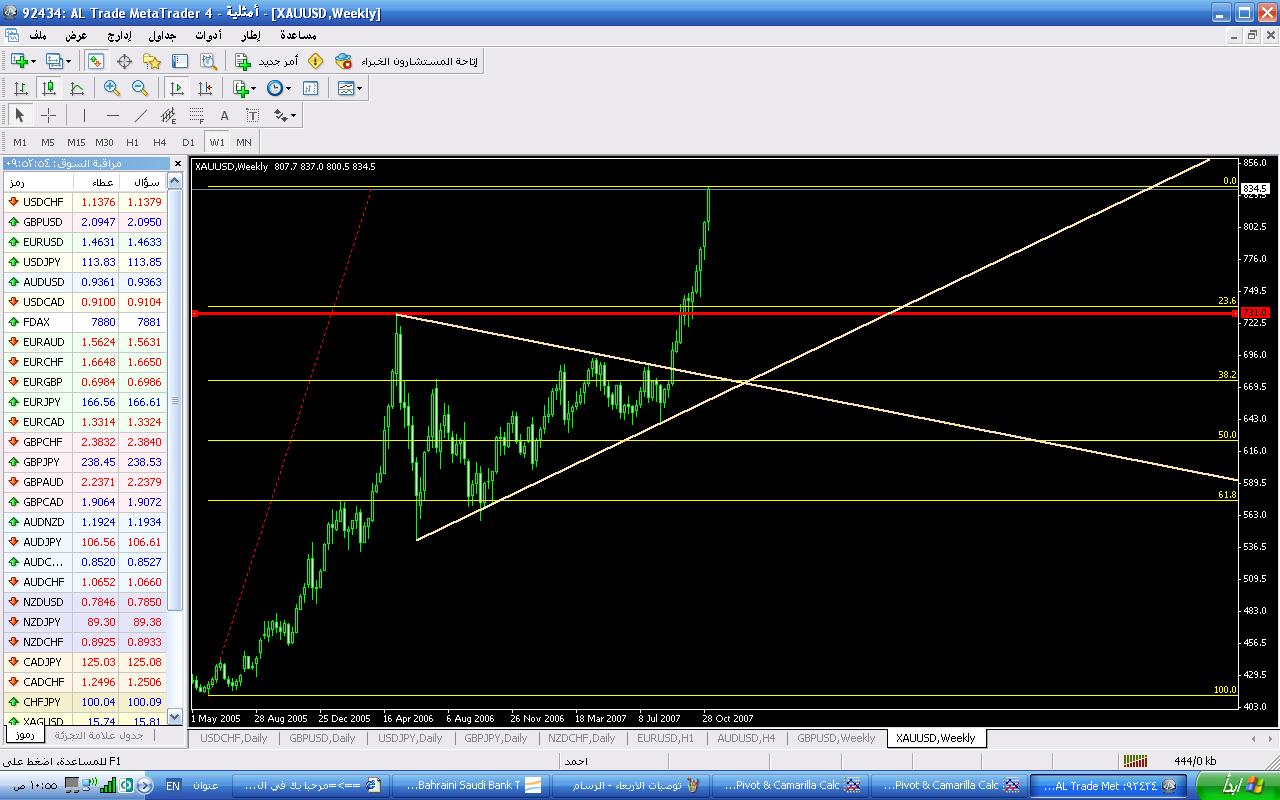
Task: Select the trendline drawing tool
Action: tap(141, 115)
